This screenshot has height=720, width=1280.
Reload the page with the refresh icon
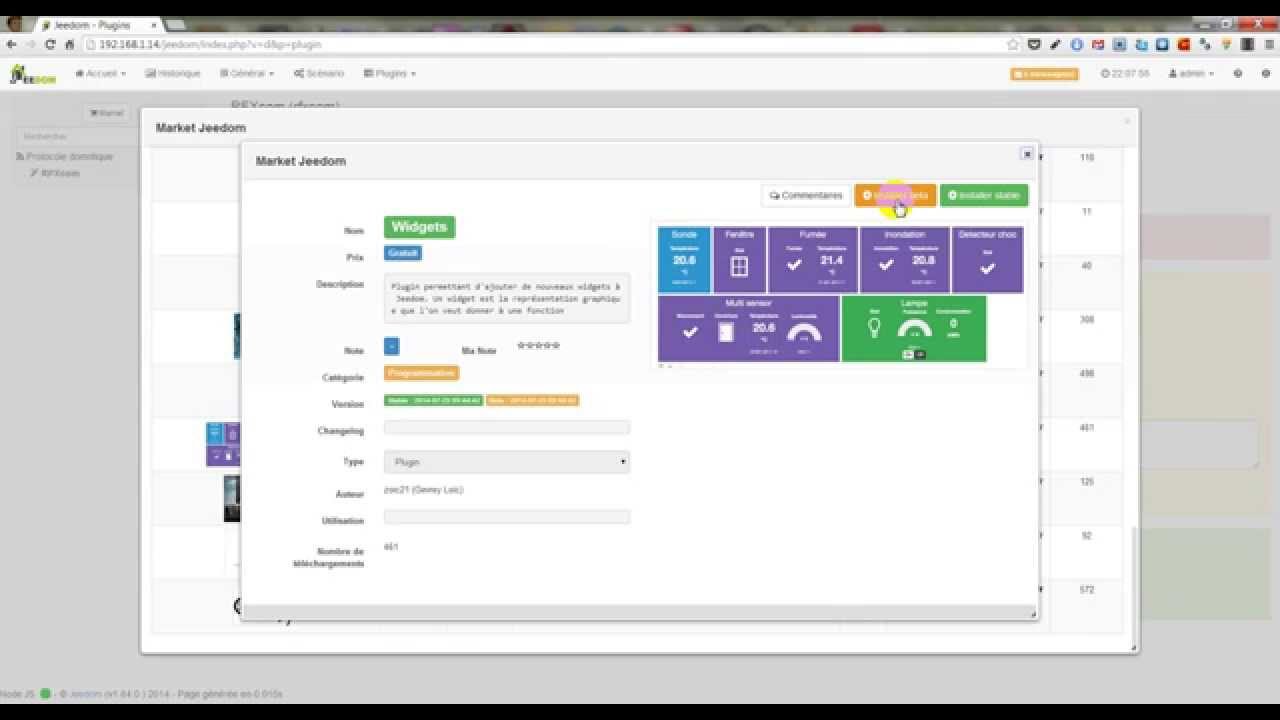click(50, 44)
